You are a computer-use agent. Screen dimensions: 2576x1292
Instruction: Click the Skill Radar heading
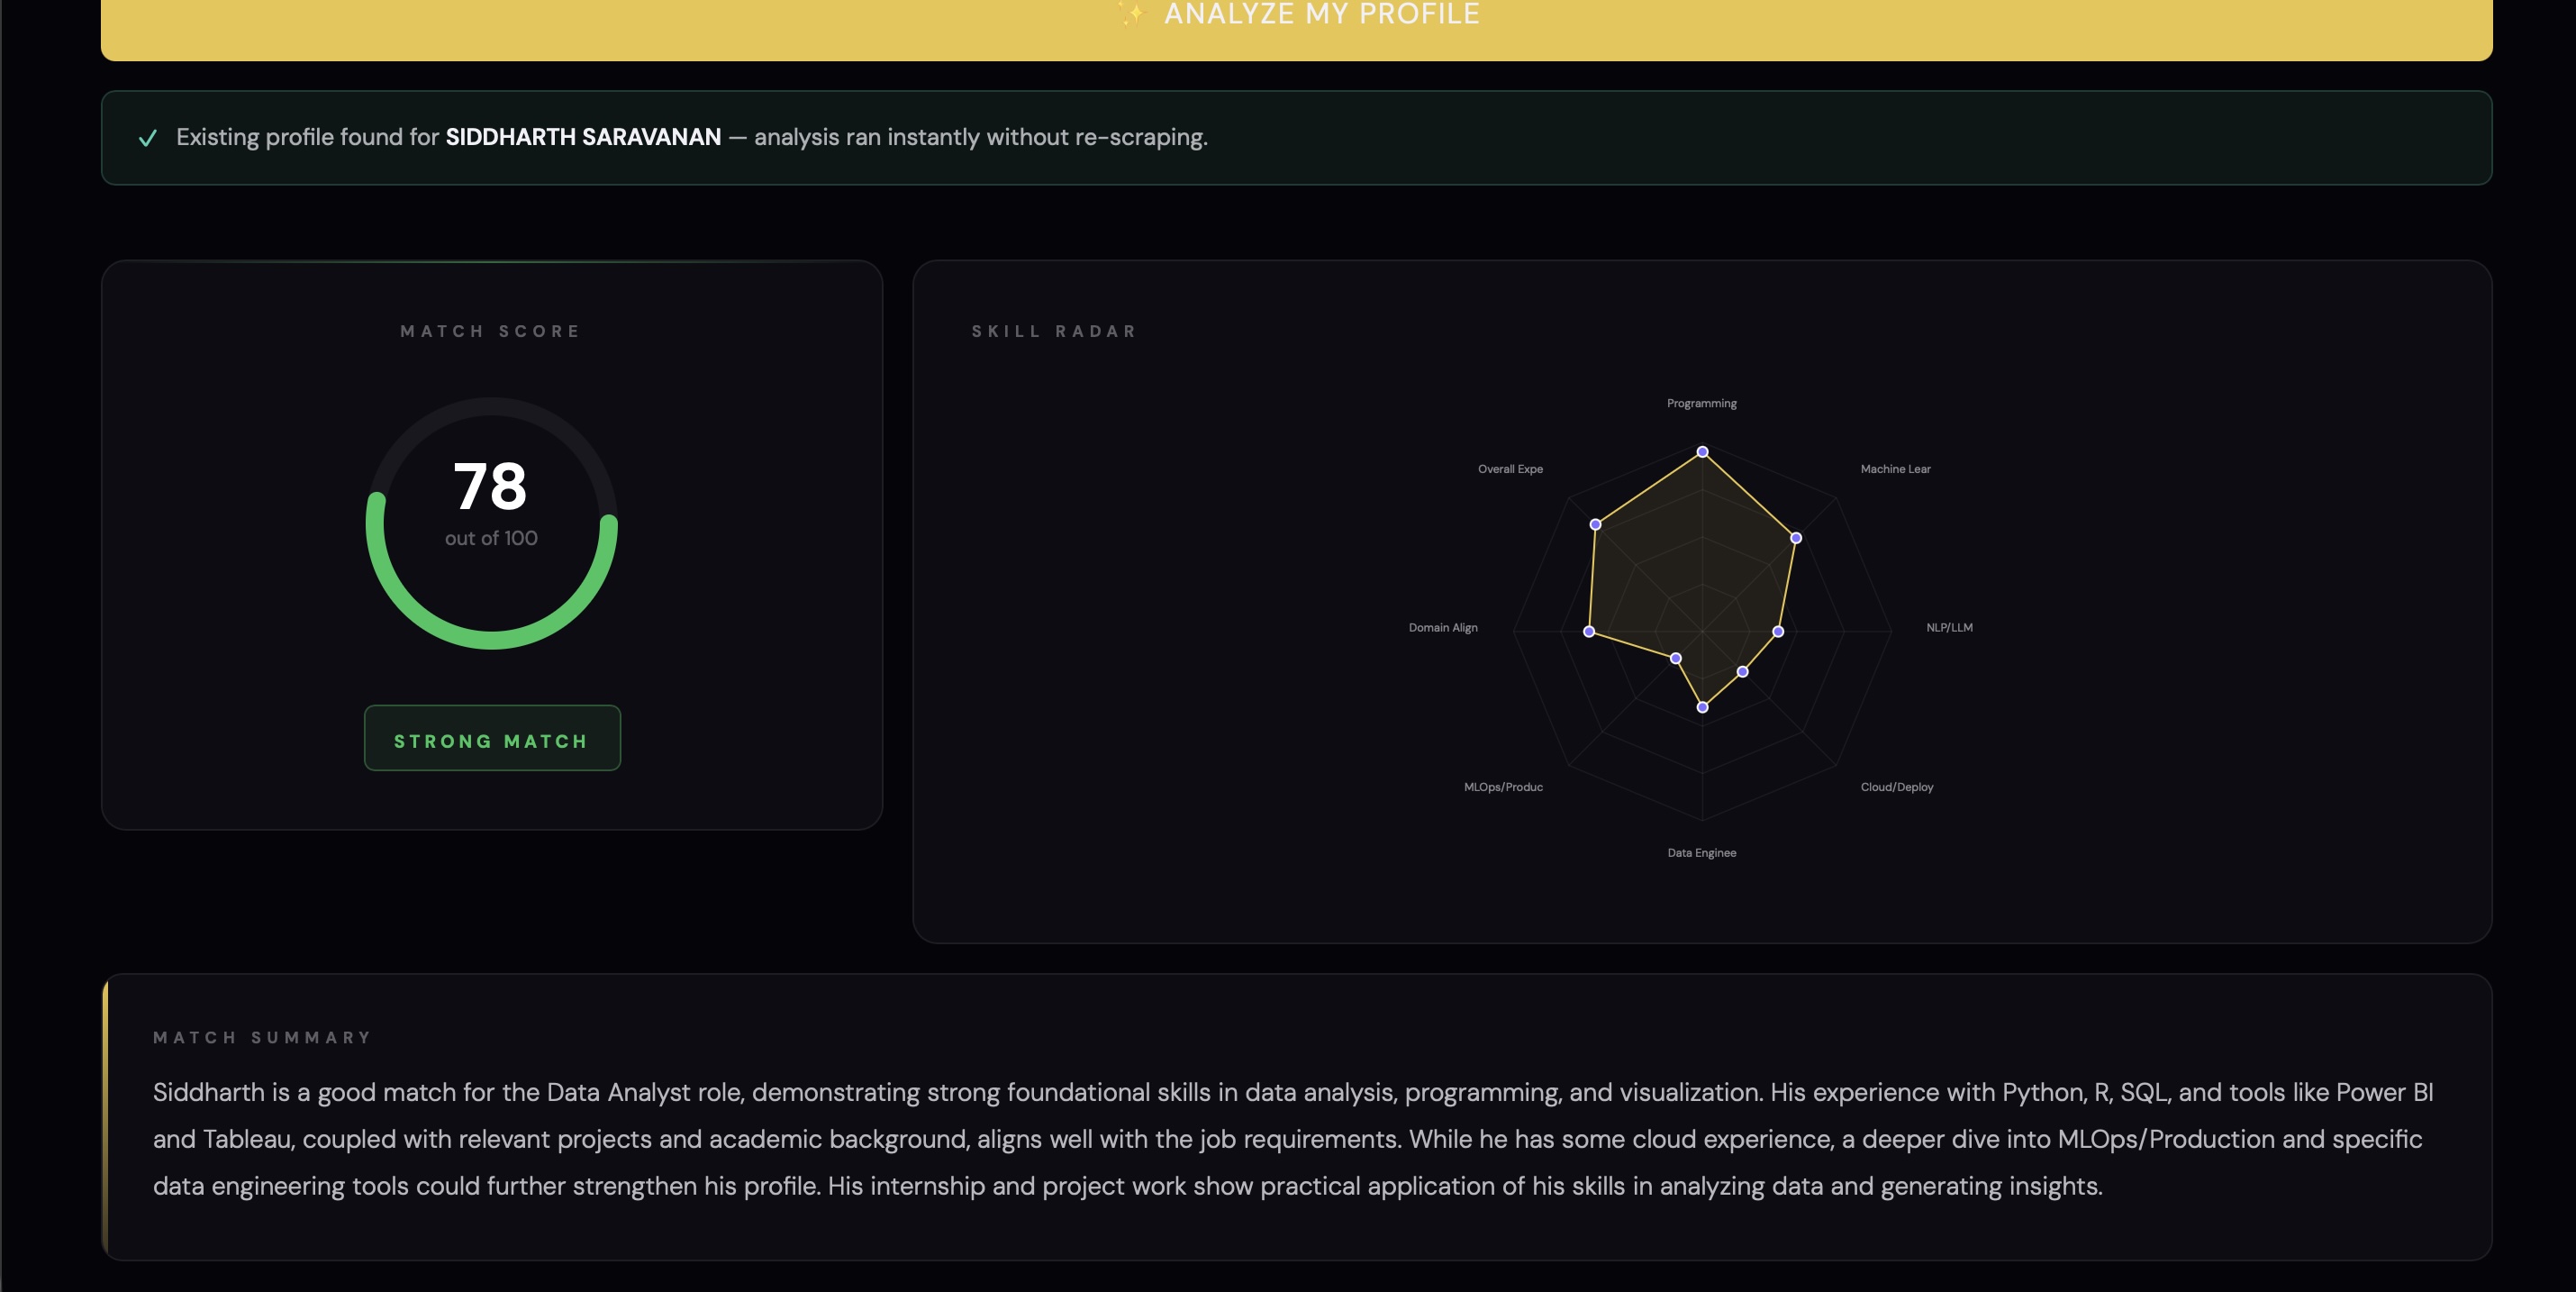[x=1054, y=331]
